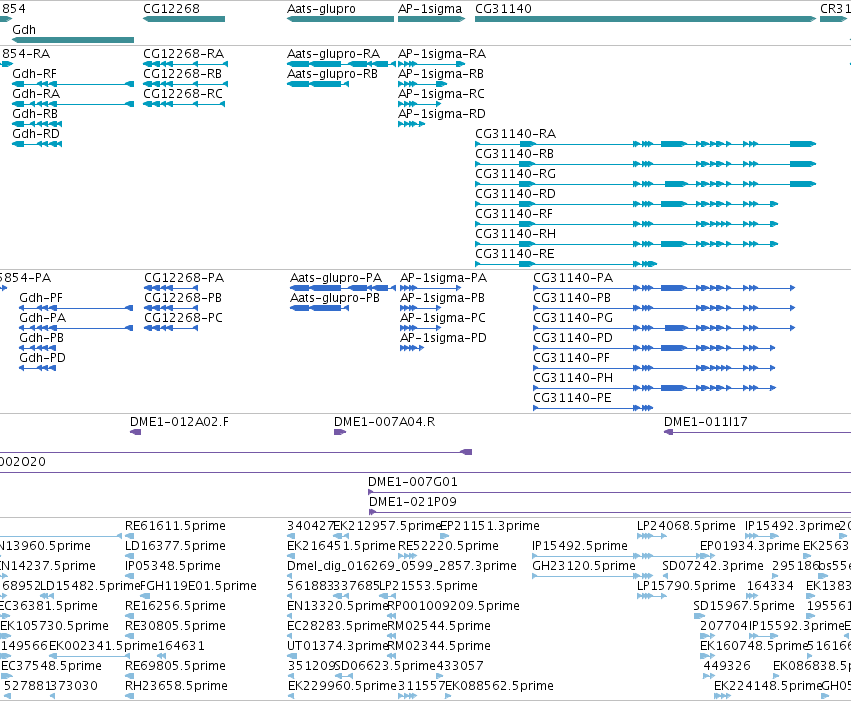Click the teal CG31140 gene bar
The width and height of the screenshot is (851, 701).
(645, 19)
